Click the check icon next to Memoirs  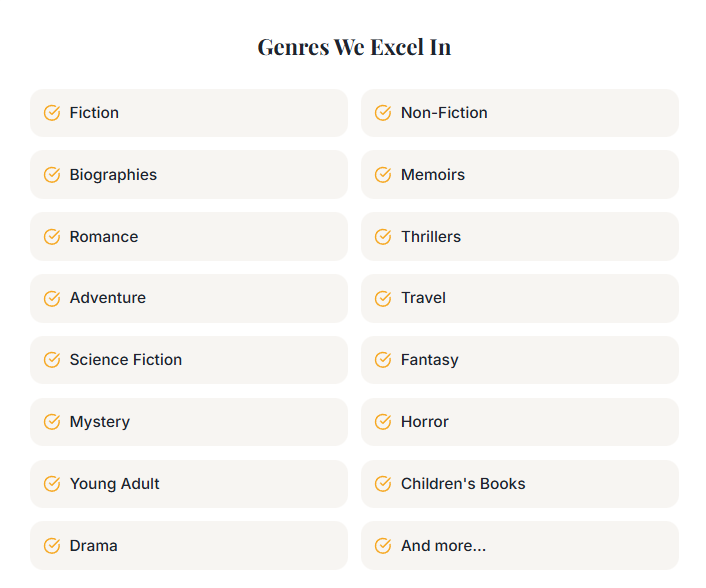pos(383,175)
